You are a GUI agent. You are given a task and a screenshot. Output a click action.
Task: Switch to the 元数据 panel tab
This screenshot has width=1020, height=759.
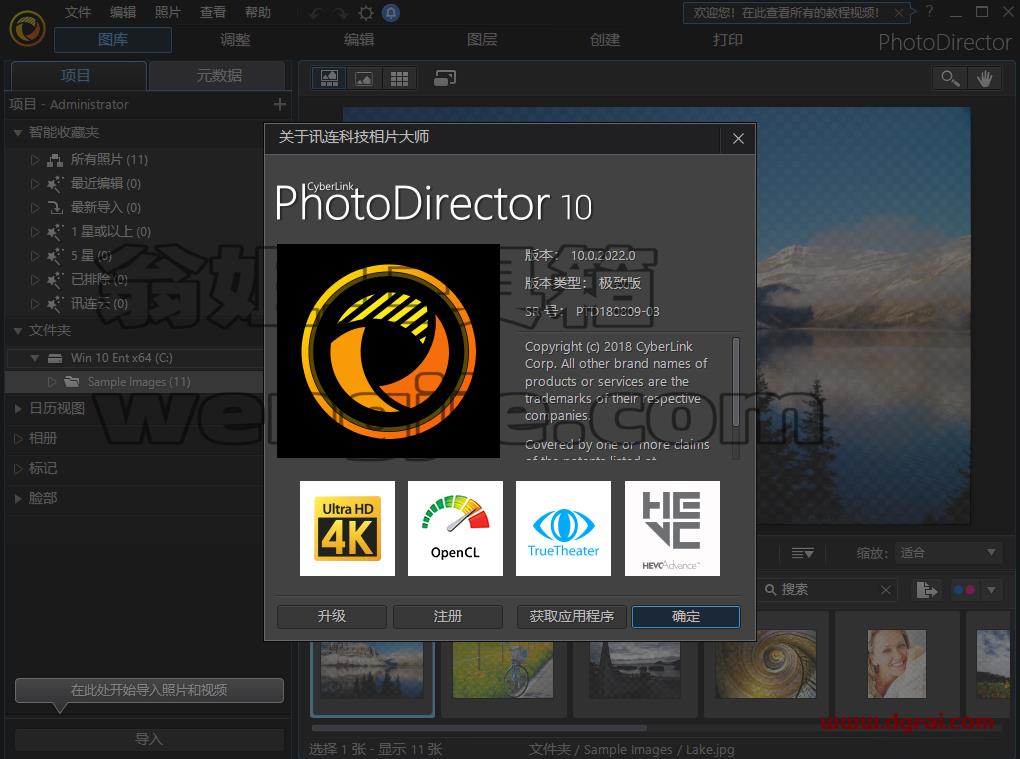219,75
